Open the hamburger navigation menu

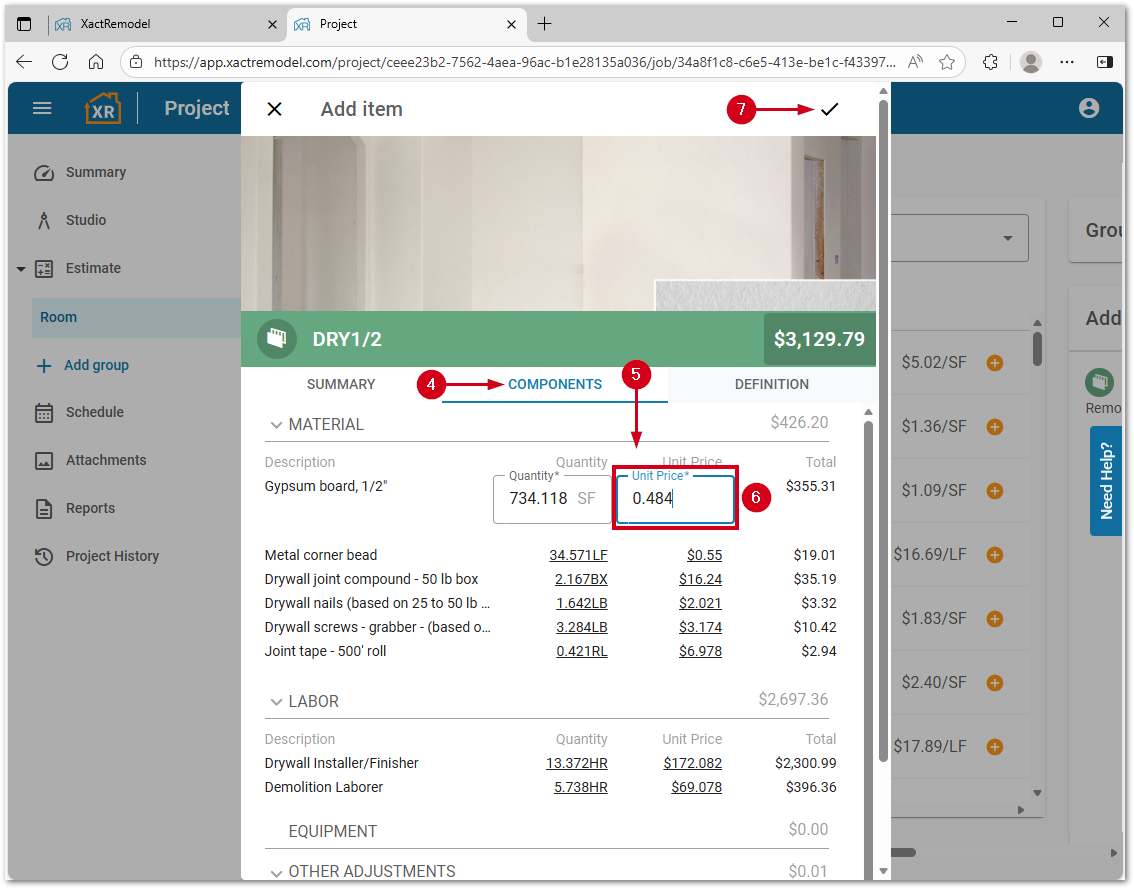pos(42,108)
